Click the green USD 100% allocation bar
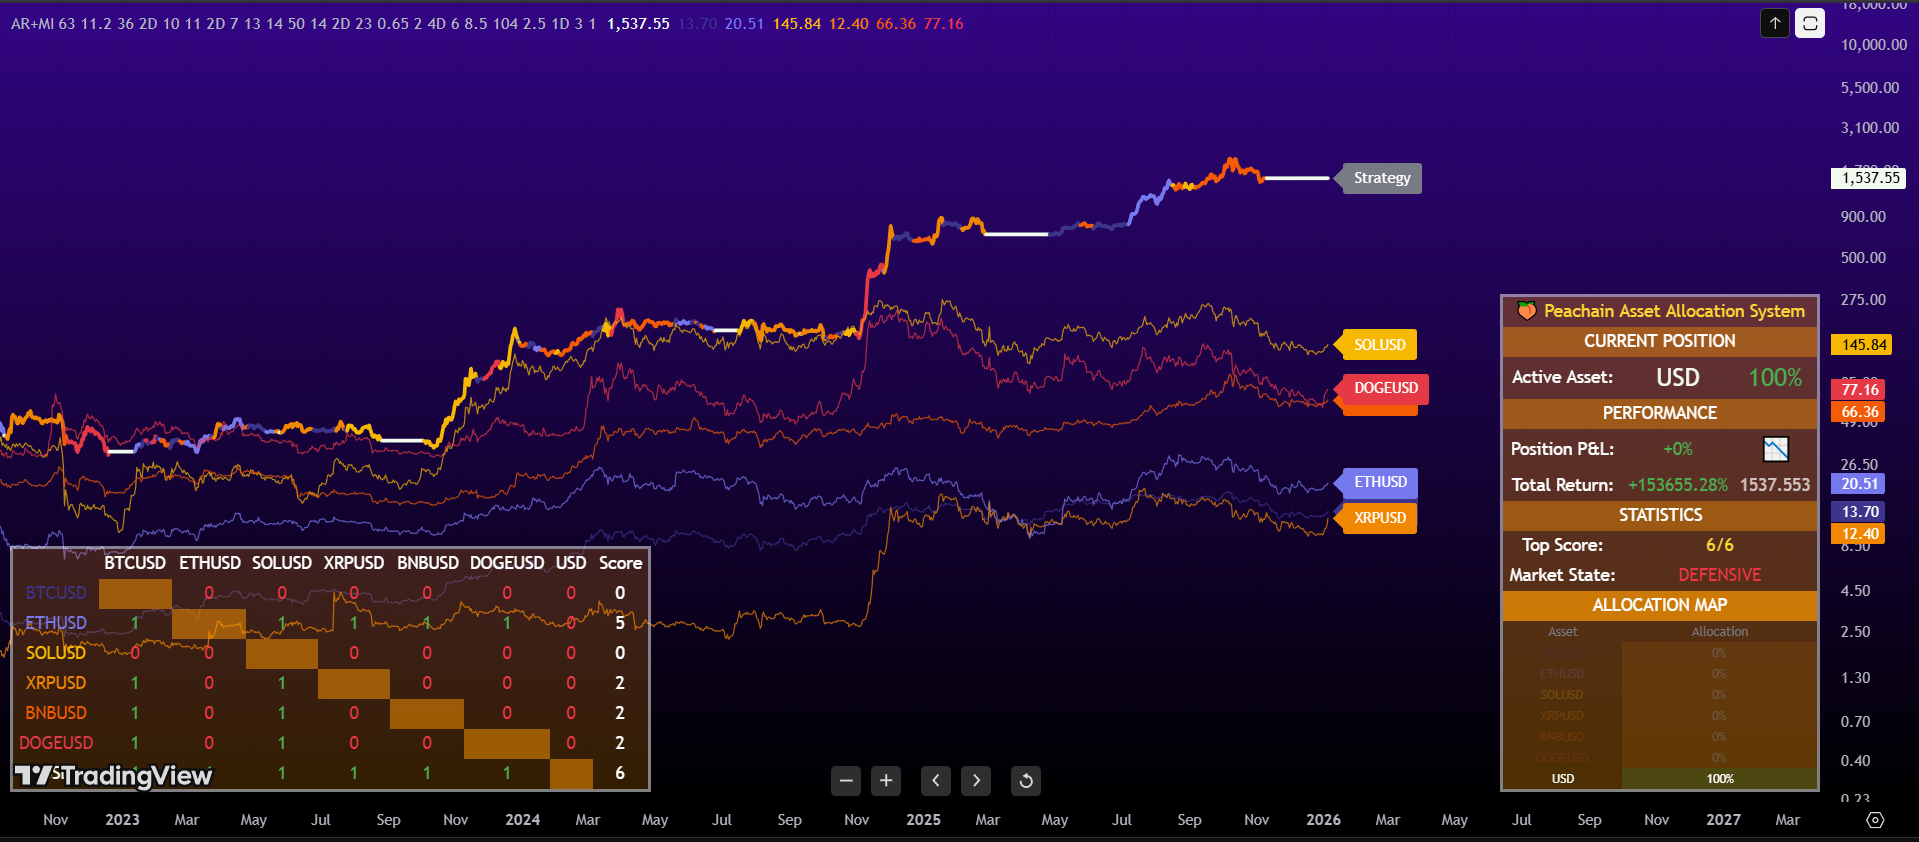 (1719, 779)
